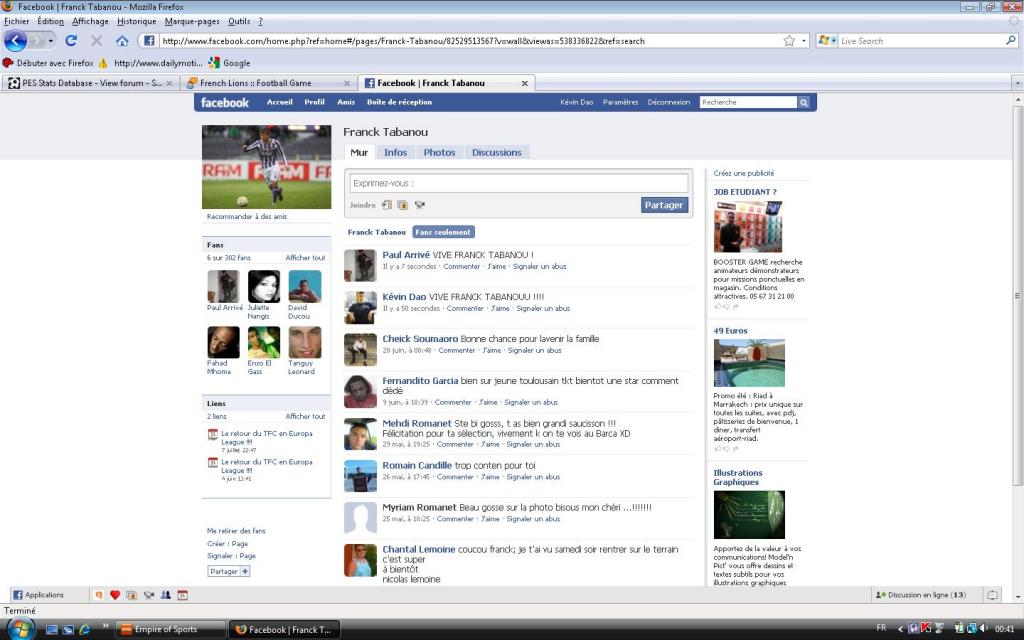This screenshot has width=1024, height=640.
Task: Click the Kaspersky icon in the system tray
Action: tap(925, 628)
